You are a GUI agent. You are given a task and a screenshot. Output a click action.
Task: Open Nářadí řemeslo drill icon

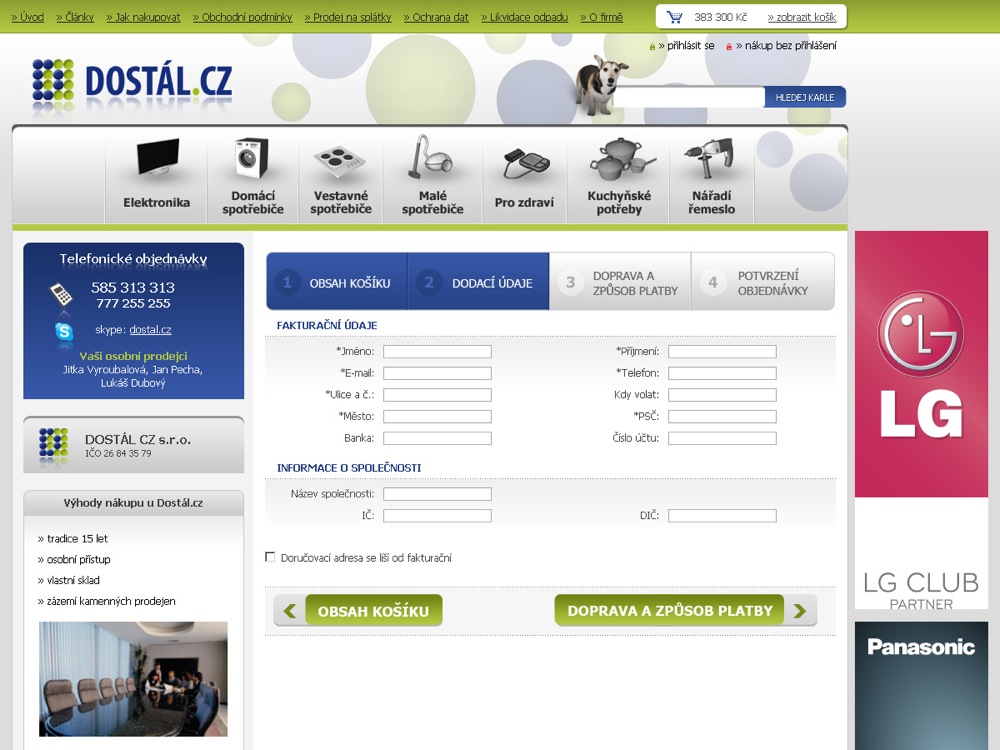[710, 158]
